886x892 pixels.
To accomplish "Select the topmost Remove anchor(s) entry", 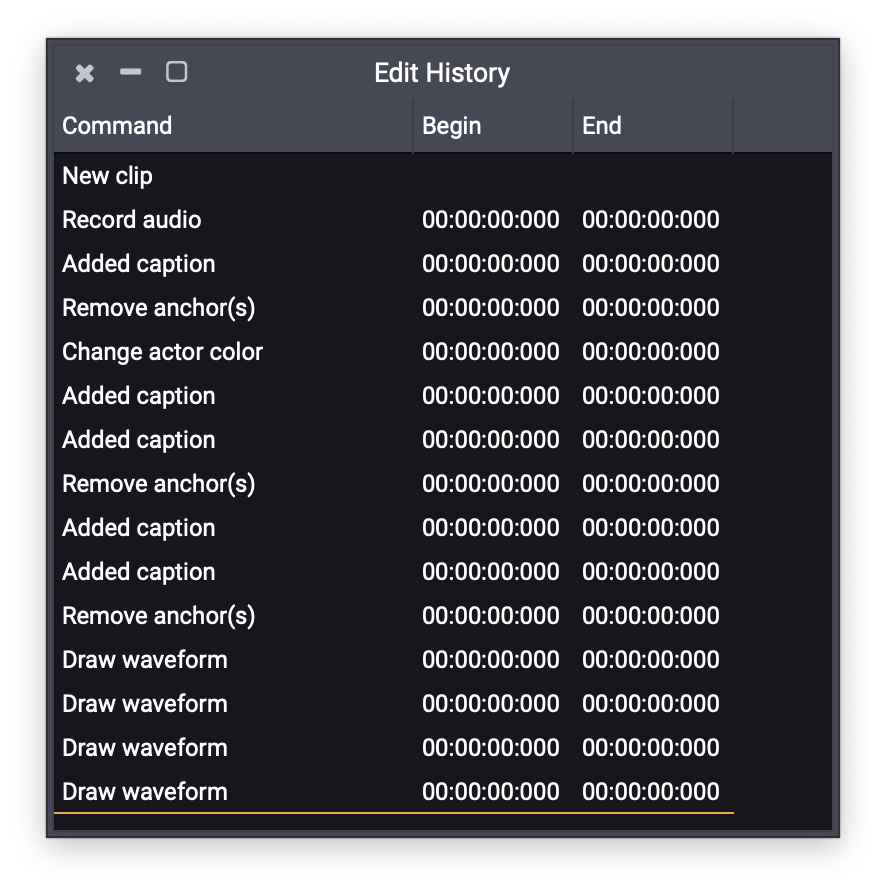I will pos(159,308).
